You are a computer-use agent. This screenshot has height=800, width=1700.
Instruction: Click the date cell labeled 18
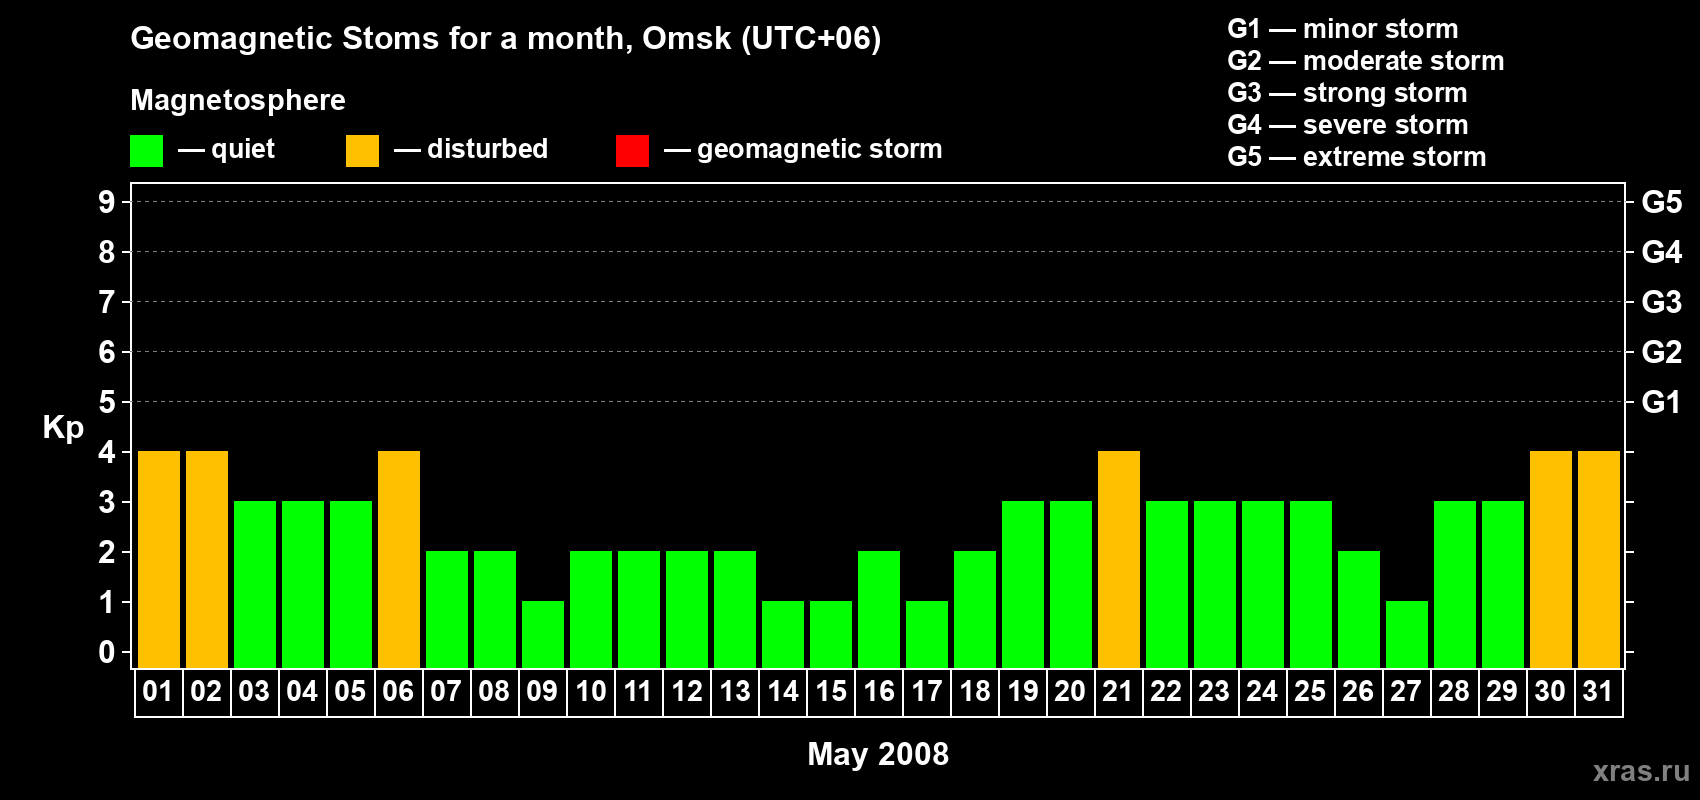click(x=975, y=692)
